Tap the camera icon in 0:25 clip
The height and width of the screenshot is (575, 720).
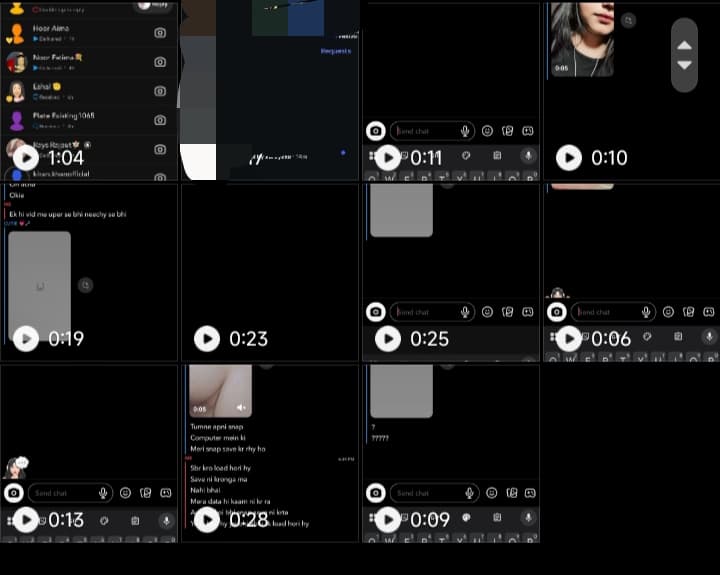pyautogui.click(x=376, y=312)
